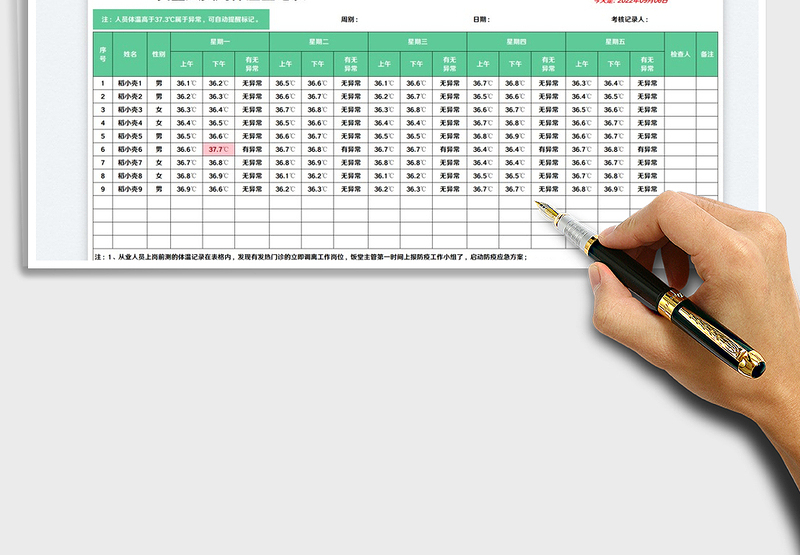Select the name cell 稻小壳6
800x555 pixels.
point(130,149)
